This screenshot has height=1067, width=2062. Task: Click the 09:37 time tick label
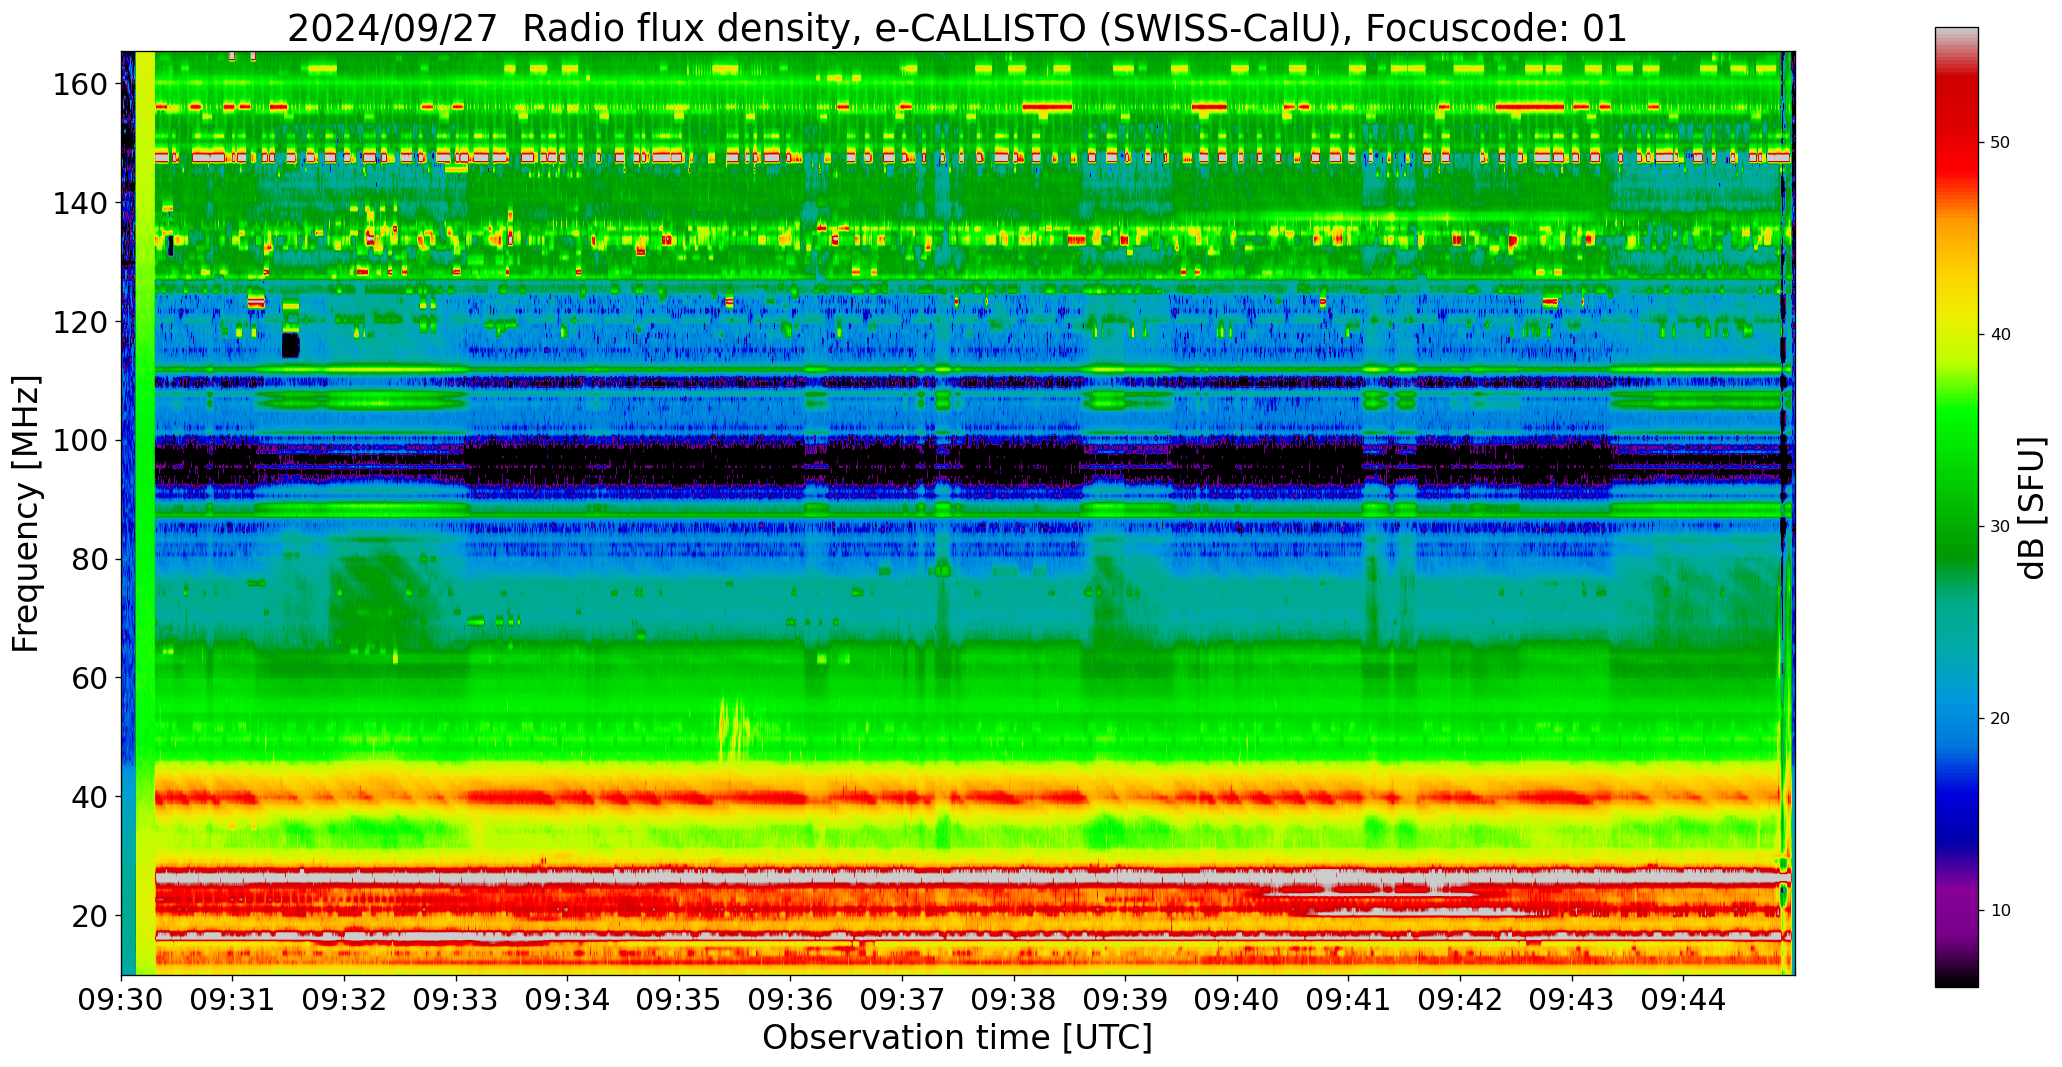pyautogui.click(x=902, y=999)
